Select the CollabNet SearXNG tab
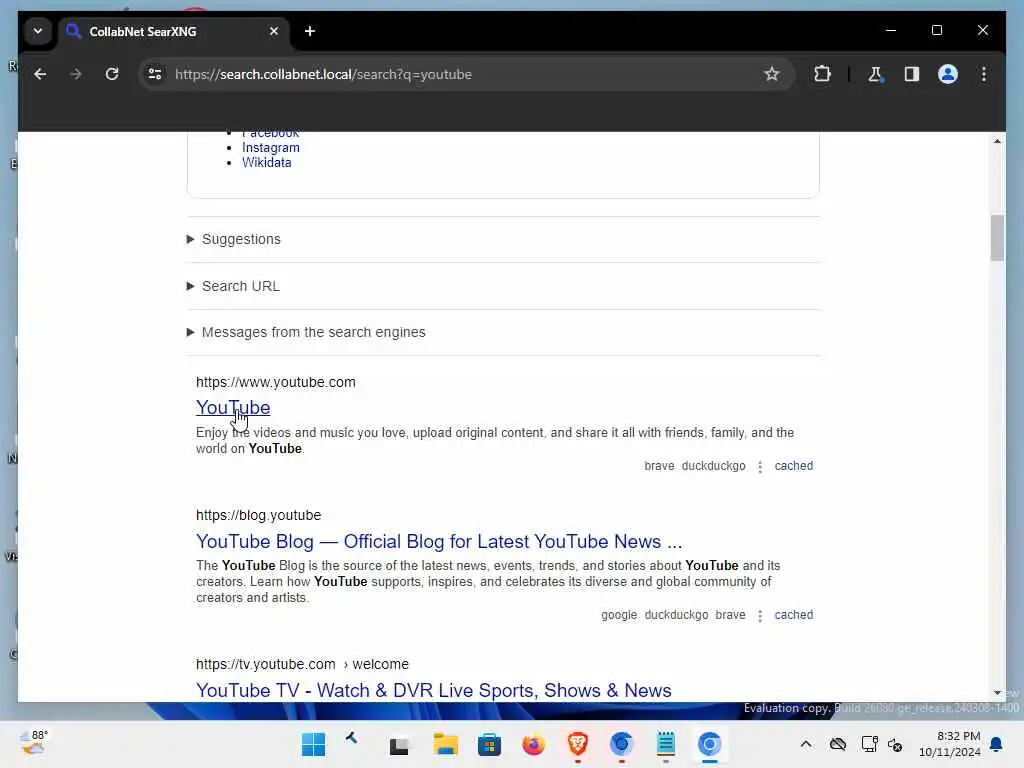Screen dimensions: 1024x768 point(173,31)
